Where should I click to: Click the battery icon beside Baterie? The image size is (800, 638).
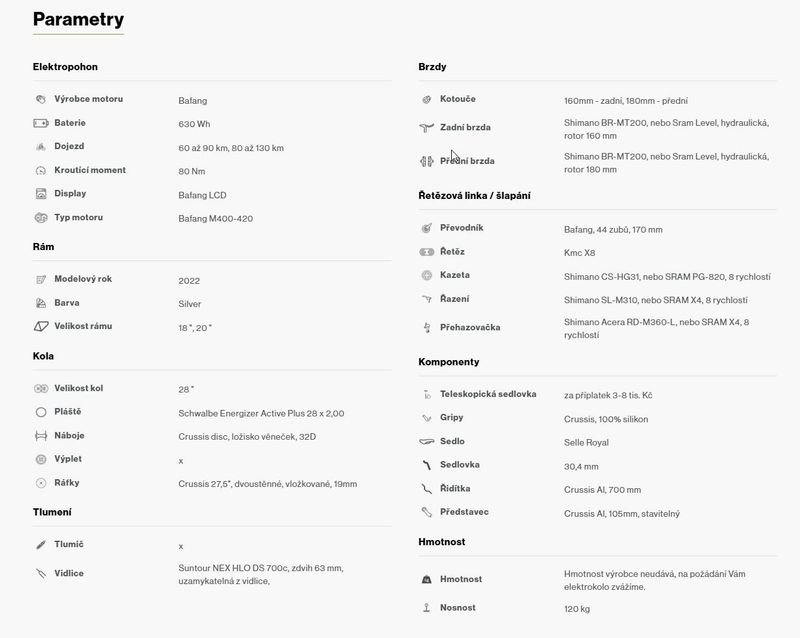[41, 123]
